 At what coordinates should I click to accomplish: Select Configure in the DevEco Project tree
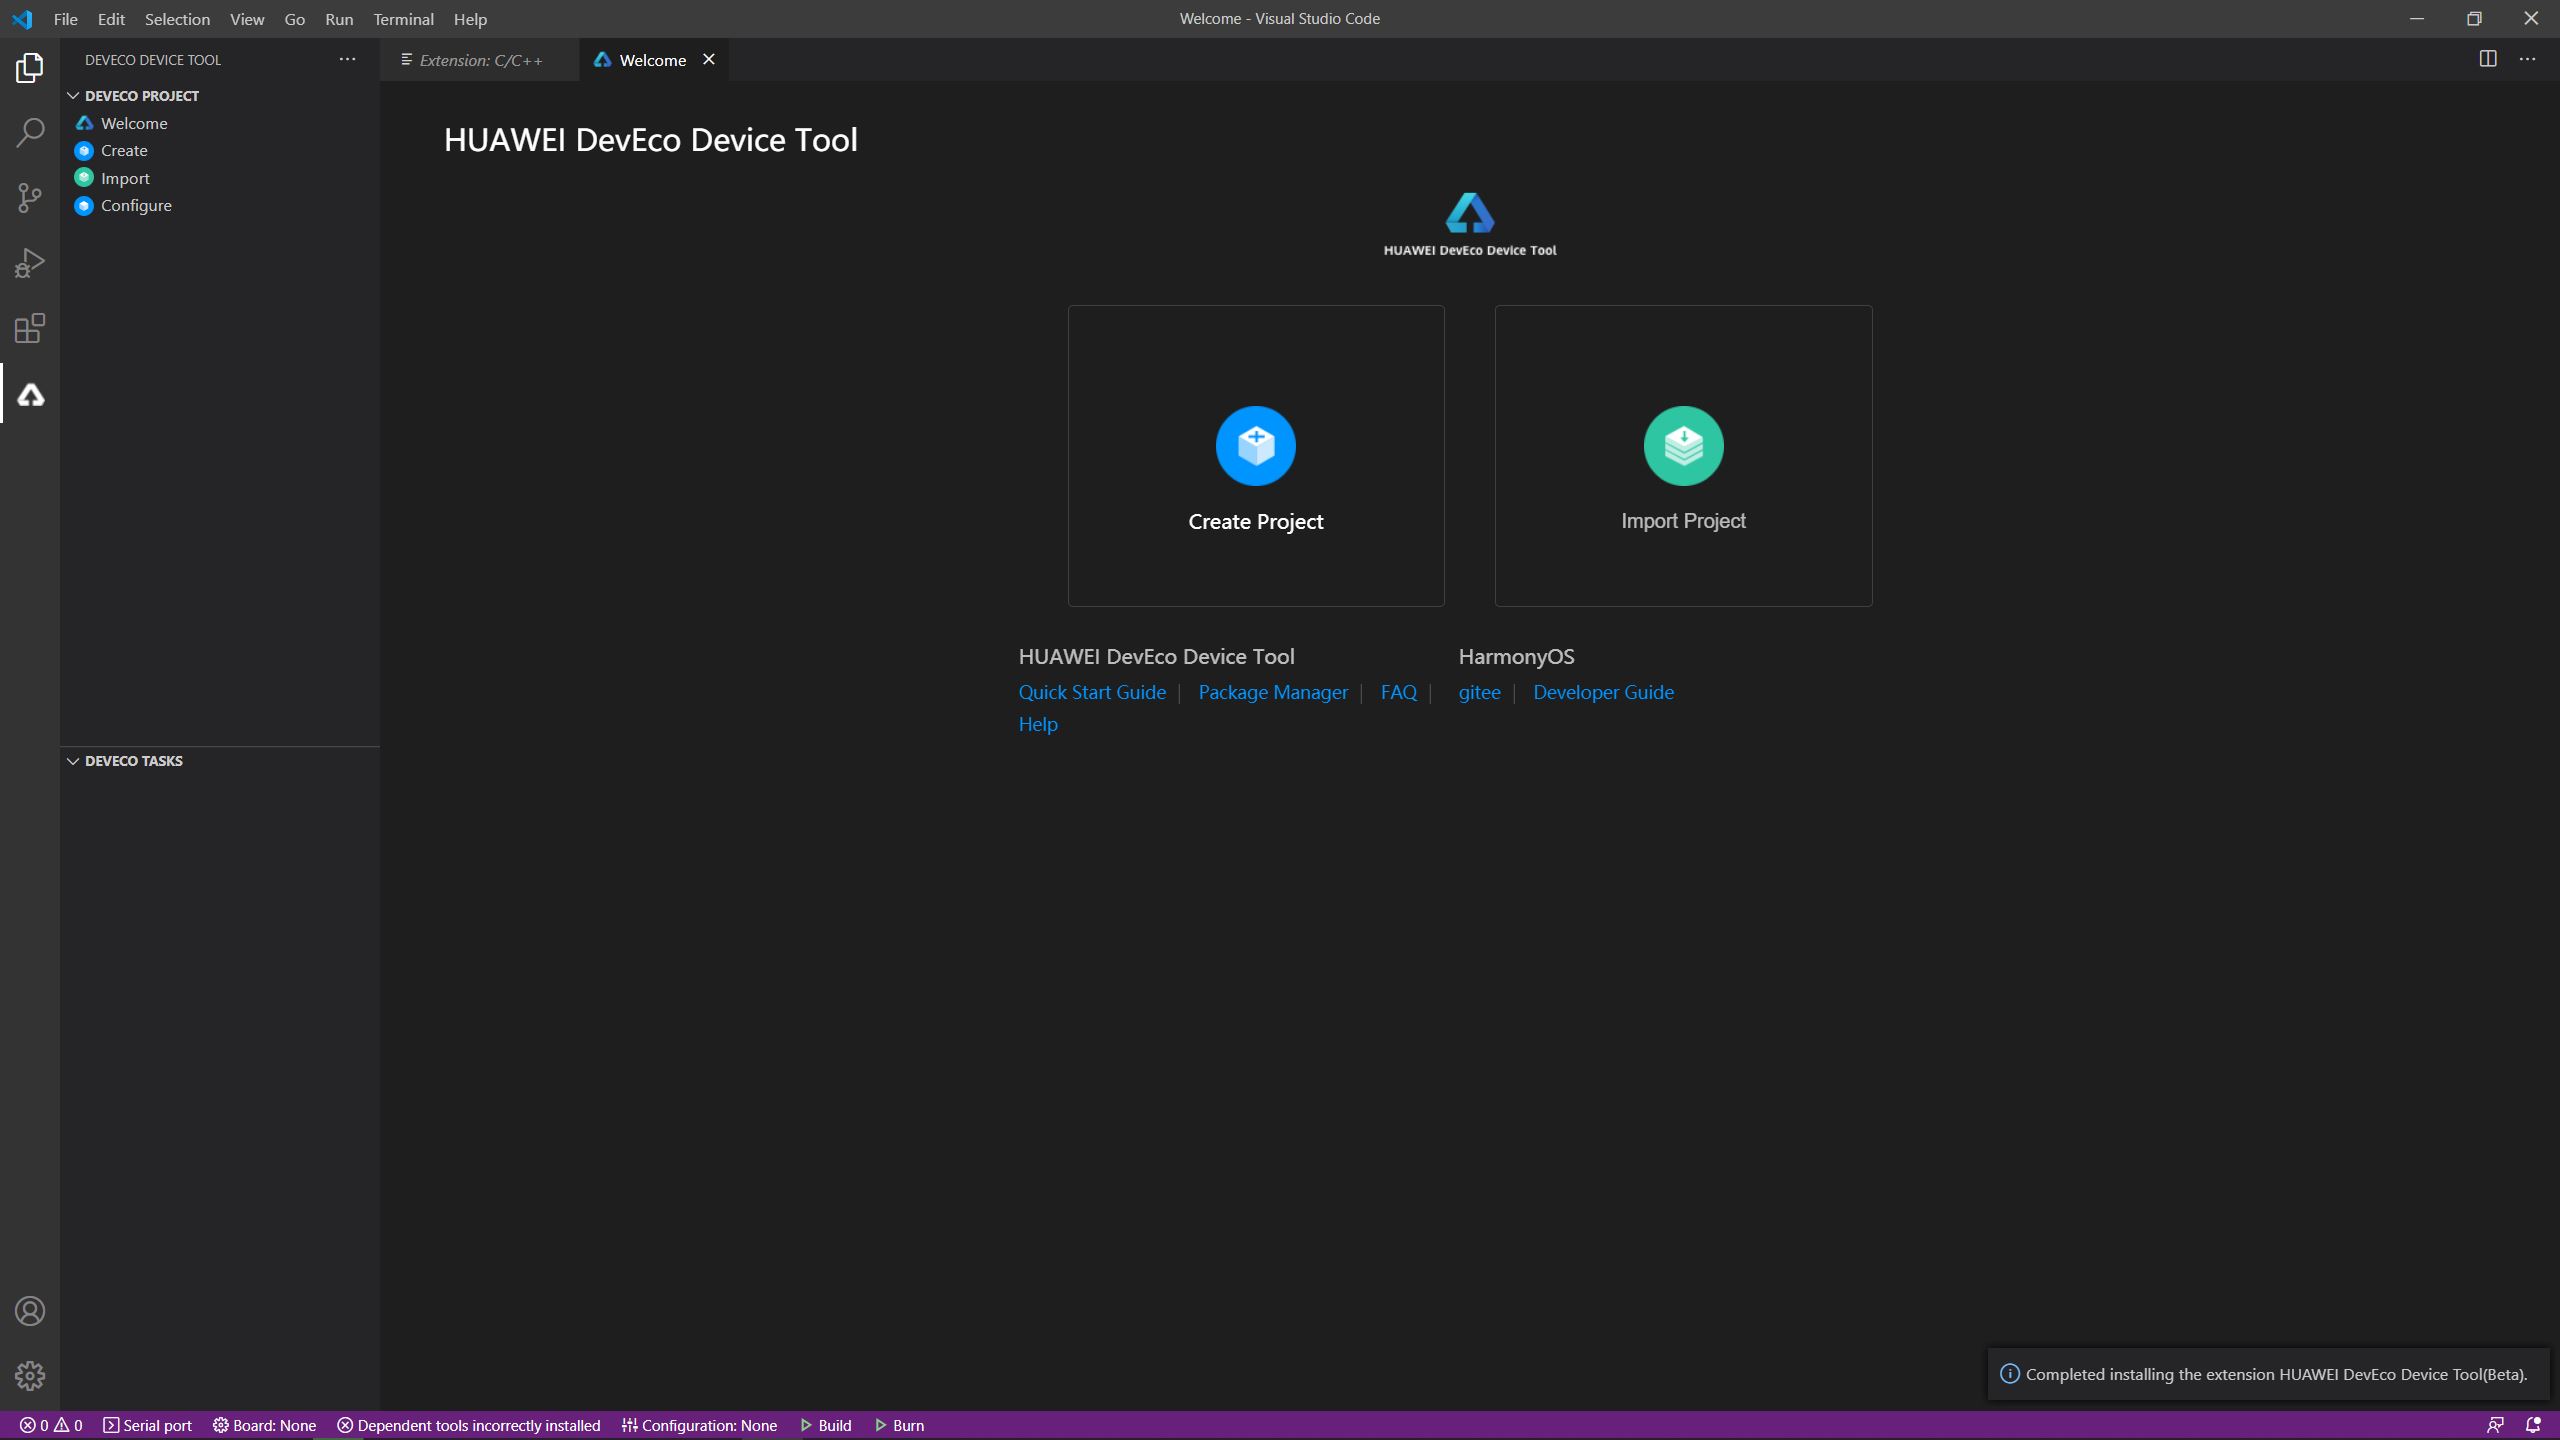219,205
